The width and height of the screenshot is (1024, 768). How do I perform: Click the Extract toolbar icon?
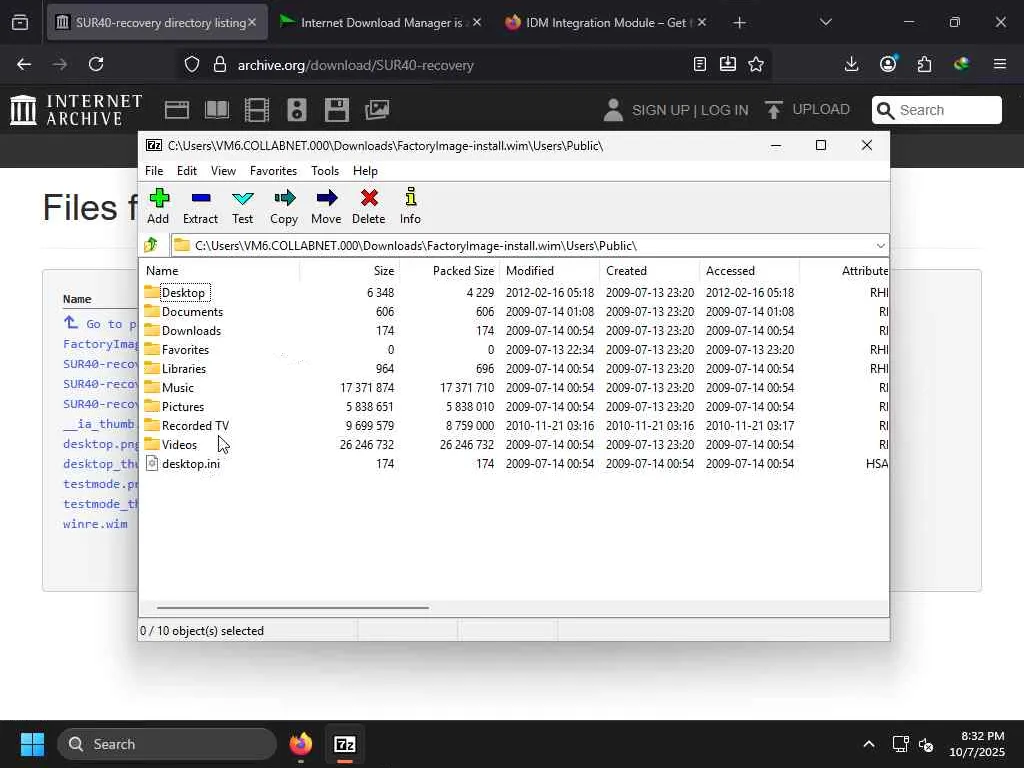(x=200, y=198)
